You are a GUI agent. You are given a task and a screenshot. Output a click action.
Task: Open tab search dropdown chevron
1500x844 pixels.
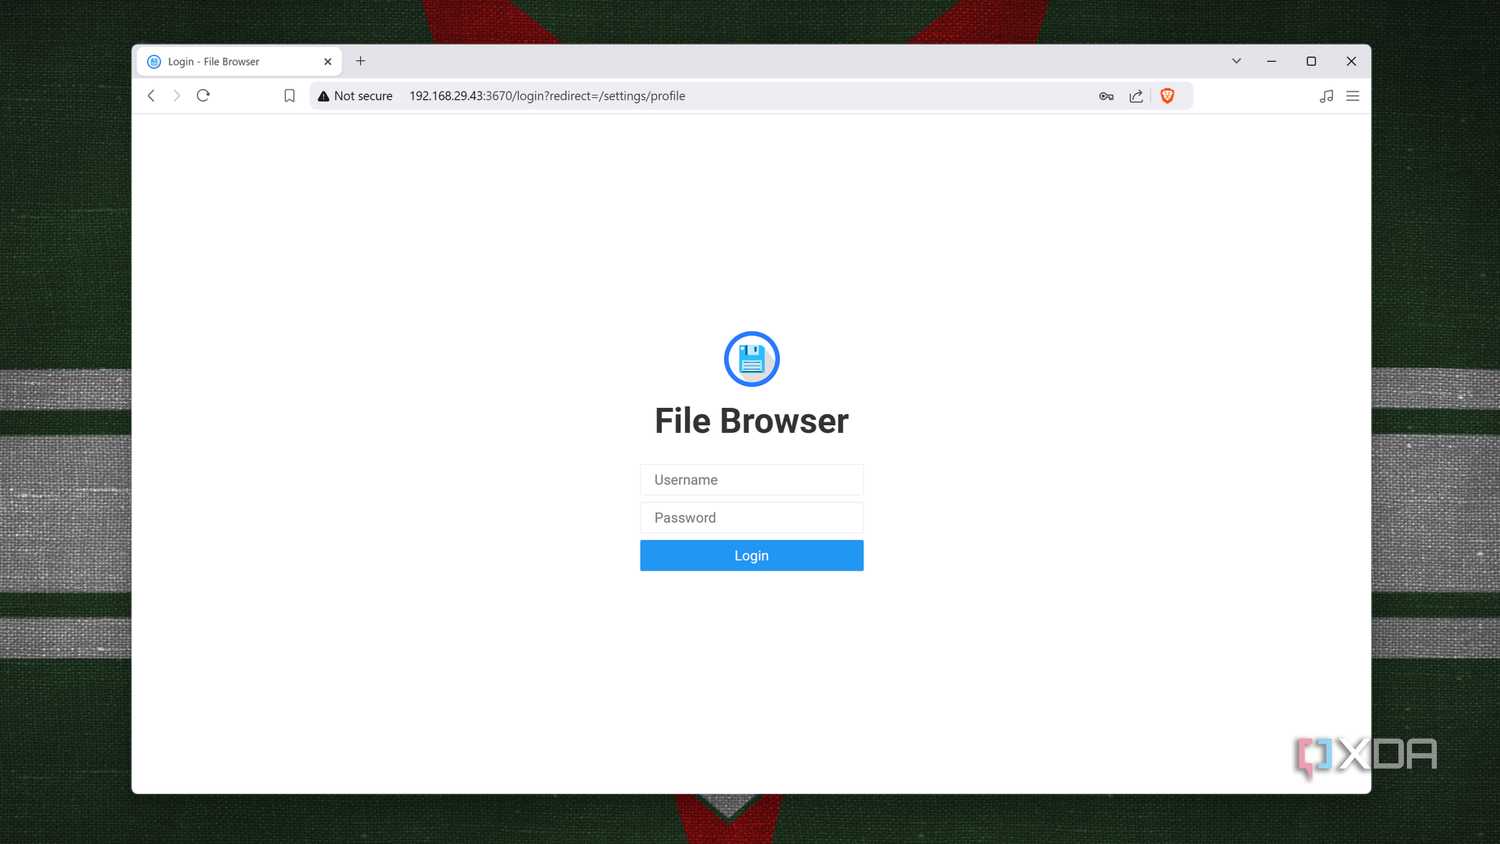pyautogui.click(x=1236, y=61)
